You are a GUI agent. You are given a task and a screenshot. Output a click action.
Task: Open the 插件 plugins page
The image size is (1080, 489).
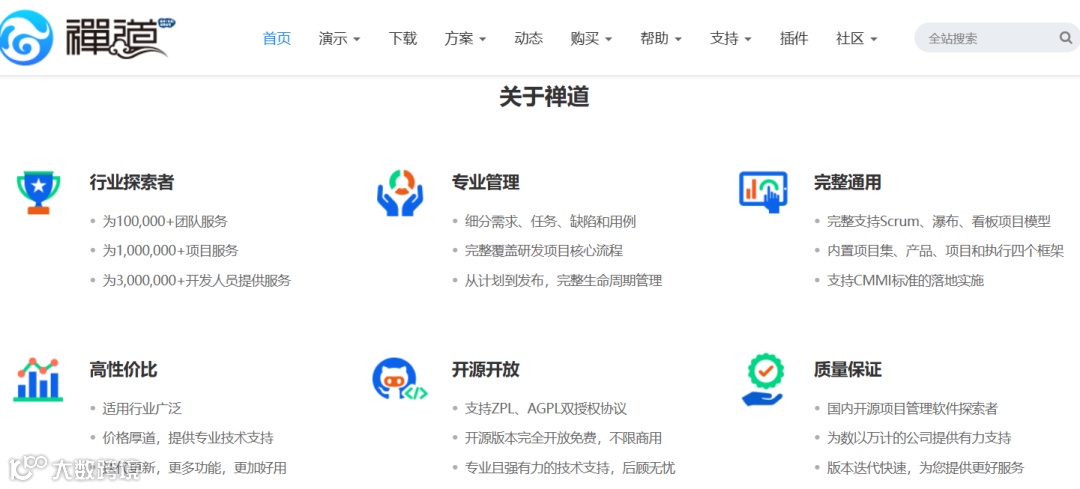(x=793, y=39)
